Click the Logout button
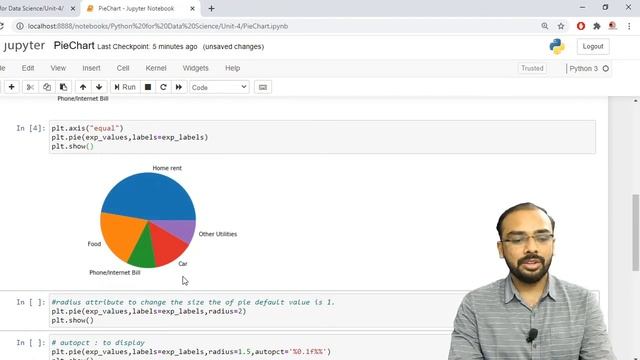The height and width of the screenshot is (360, 640). pyautogui.click(x=593, y=47)
